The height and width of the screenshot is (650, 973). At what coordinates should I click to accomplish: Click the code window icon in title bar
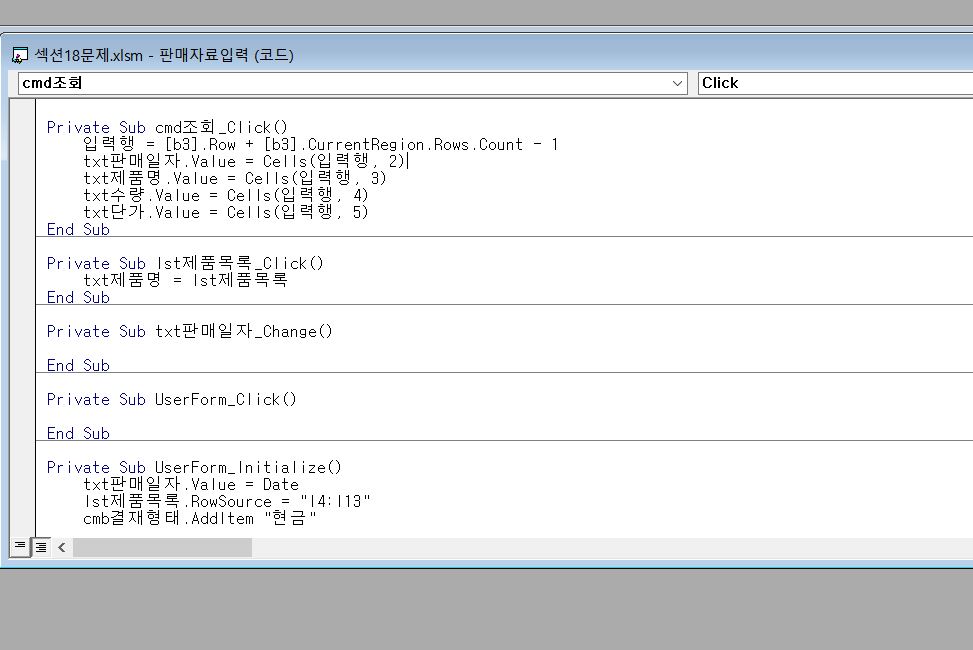19,55
